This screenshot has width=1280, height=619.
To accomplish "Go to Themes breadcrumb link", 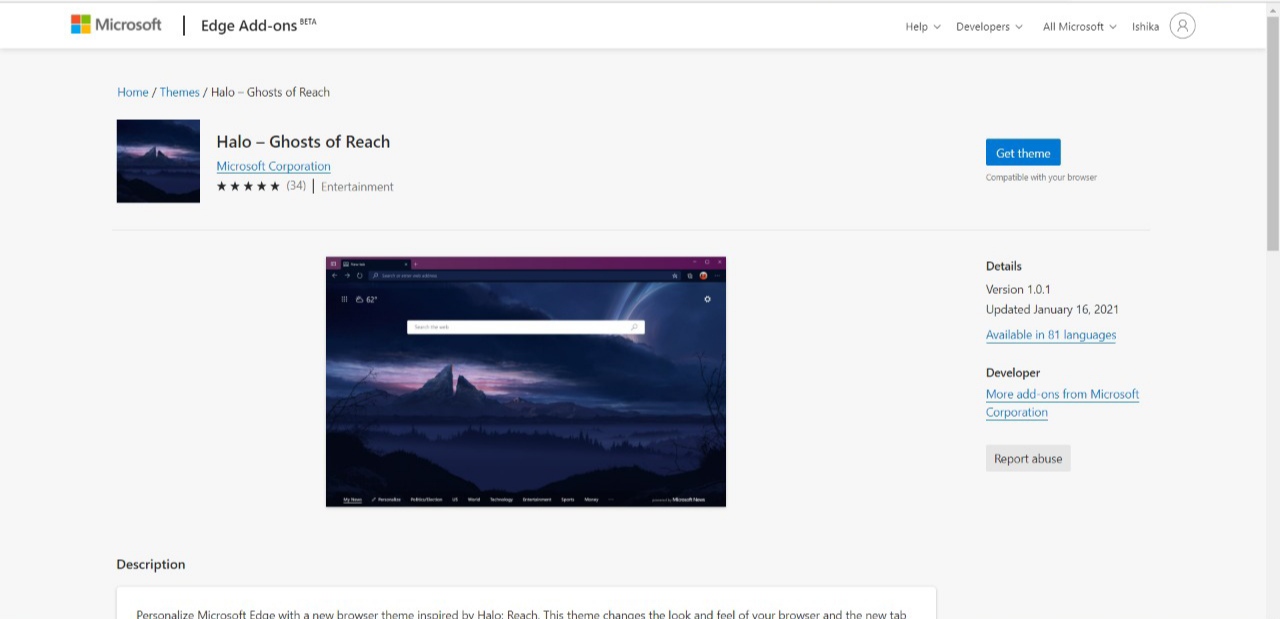I will click(x=180, y=92).
